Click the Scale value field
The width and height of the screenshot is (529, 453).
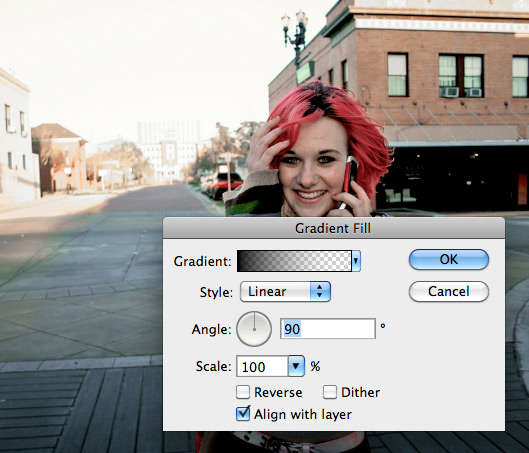[x=262, y=366]
